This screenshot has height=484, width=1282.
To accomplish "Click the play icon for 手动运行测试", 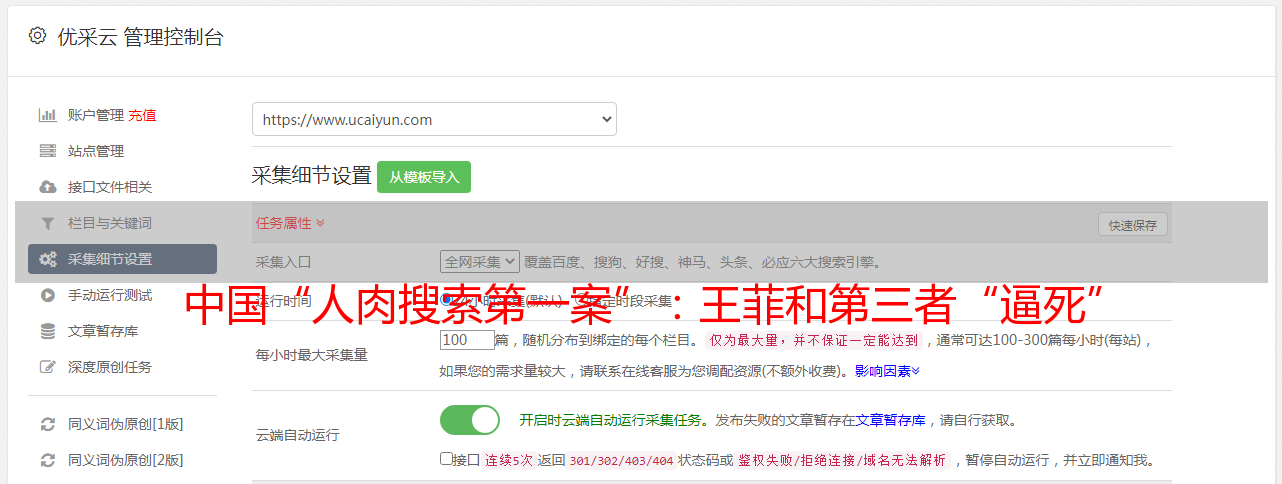I will click(47, 295).
